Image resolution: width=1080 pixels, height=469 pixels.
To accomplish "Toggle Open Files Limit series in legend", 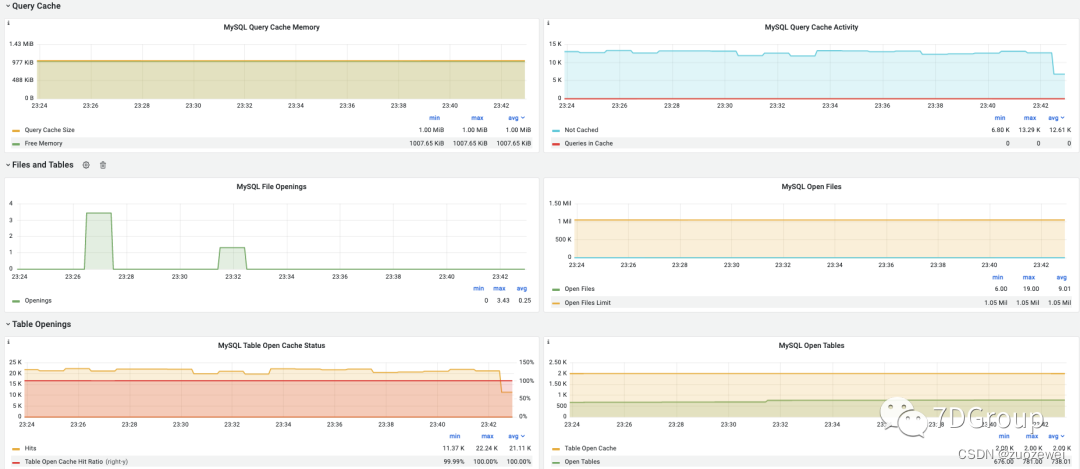I will [x=588, y=302].
